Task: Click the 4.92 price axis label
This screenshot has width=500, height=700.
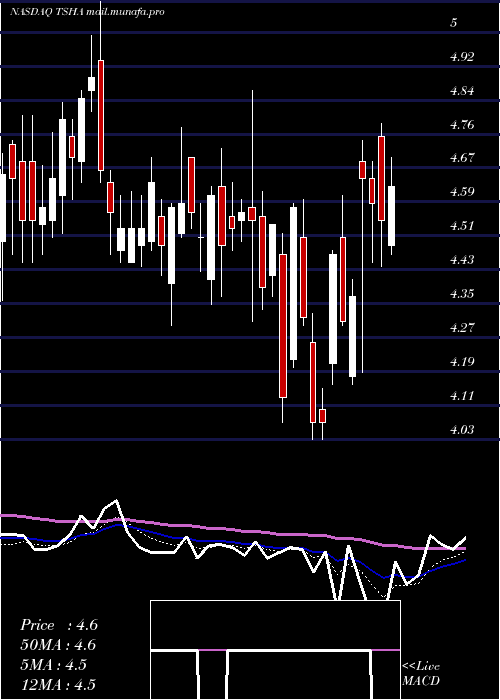Action: pos(461,57)
